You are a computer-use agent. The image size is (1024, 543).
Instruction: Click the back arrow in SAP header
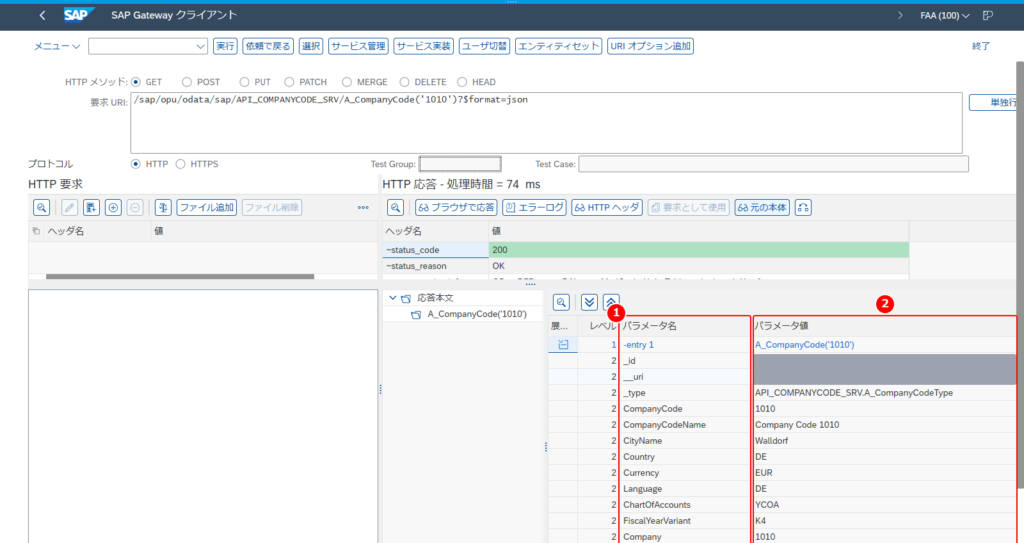[42, 15]
